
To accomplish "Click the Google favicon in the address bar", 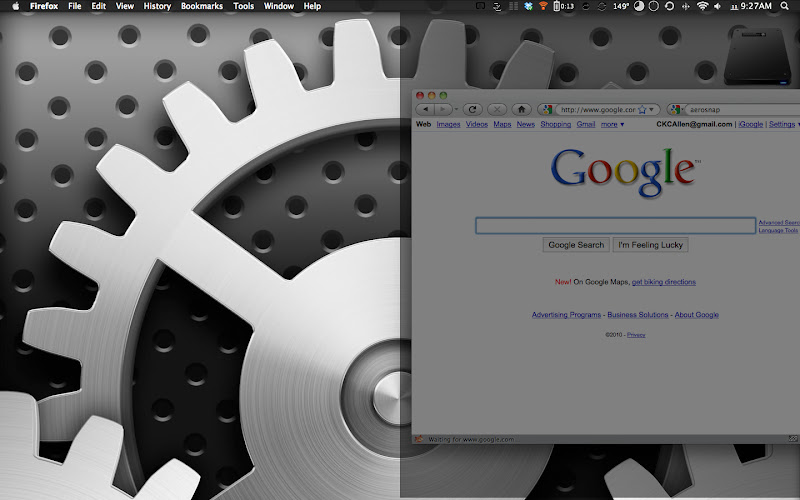I will tap(547, 109).
